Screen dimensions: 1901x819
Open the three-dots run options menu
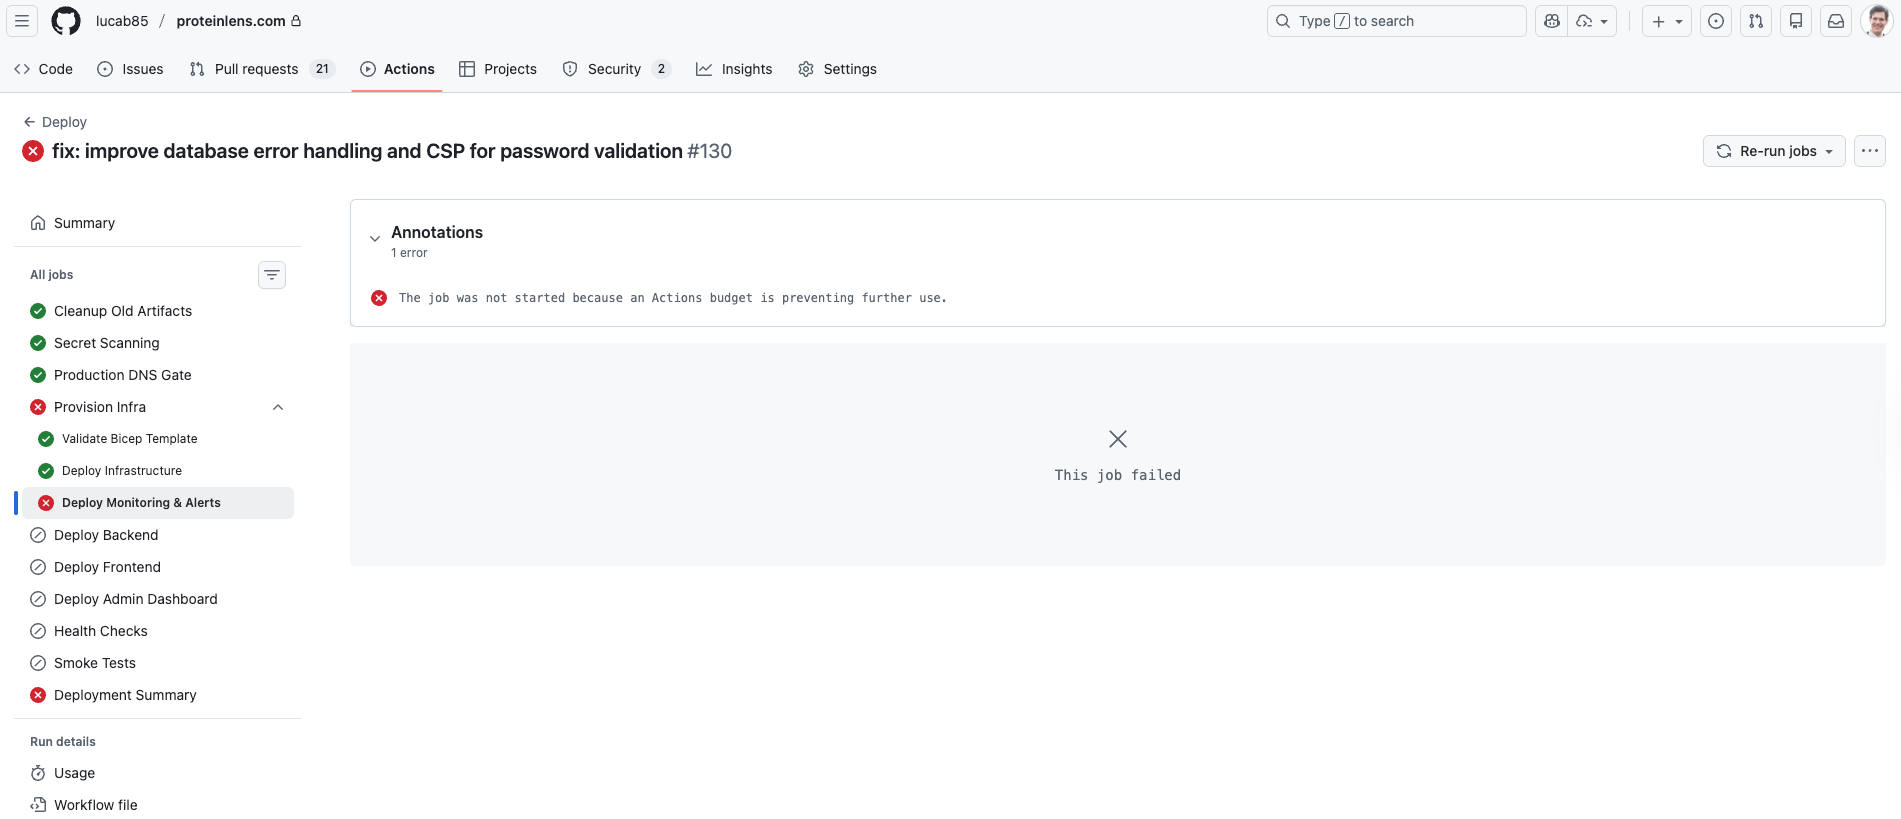[1870, 151]
